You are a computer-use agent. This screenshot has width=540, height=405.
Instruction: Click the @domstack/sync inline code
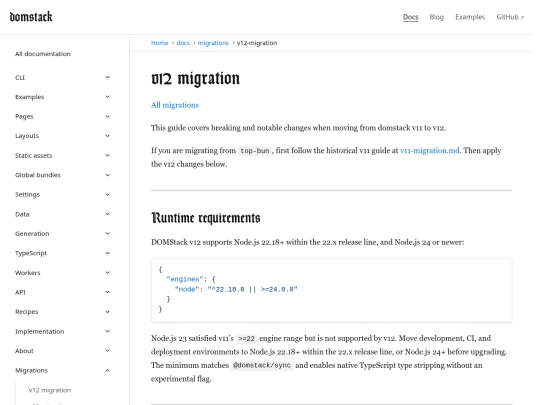[262, 365]
